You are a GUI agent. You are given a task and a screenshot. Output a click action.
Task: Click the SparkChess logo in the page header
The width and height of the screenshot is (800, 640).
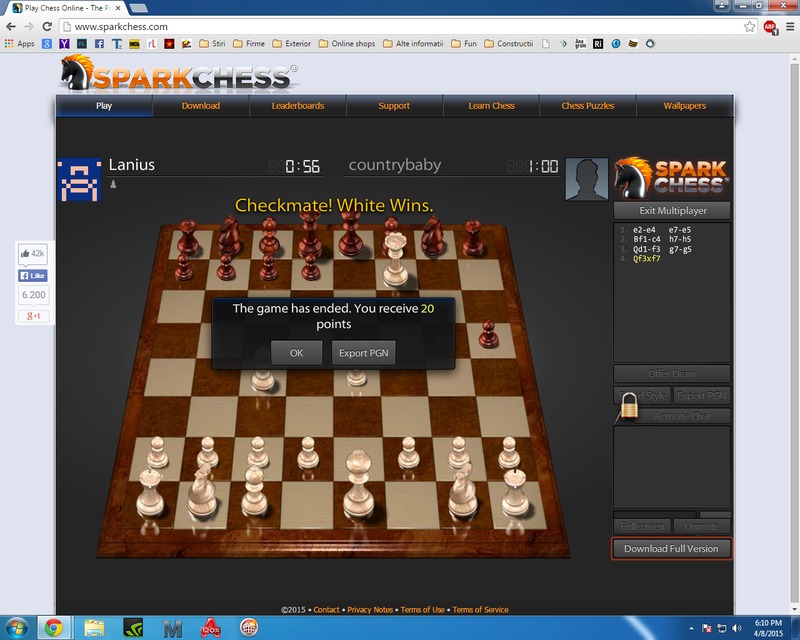tap(179, 74)
